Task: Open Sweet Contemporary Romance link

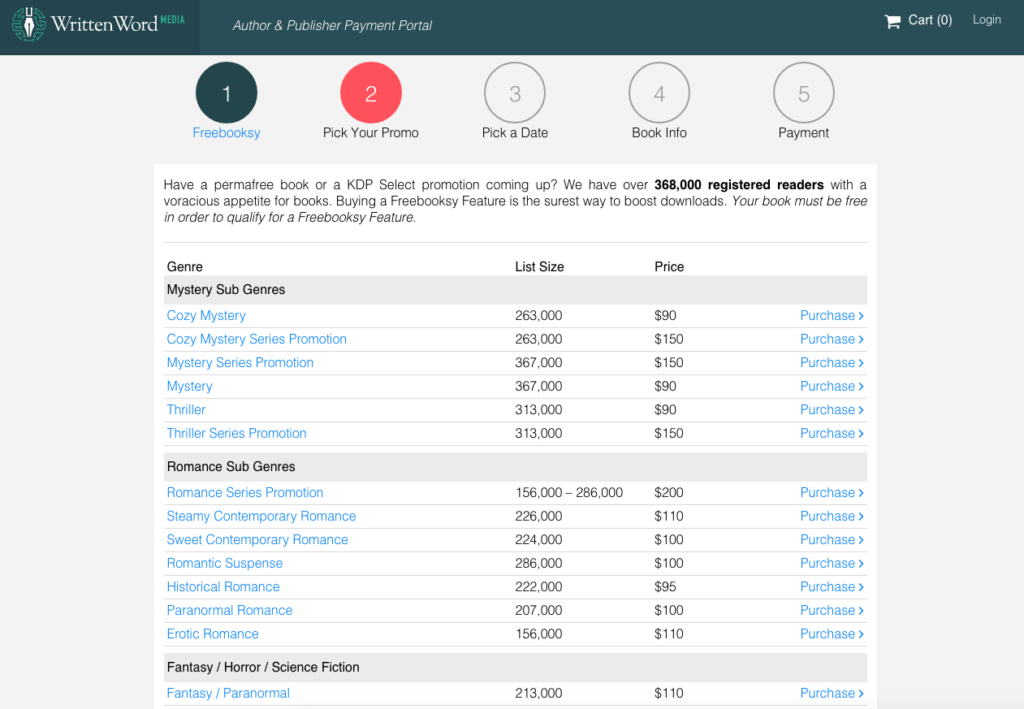Action: (257, 539)
